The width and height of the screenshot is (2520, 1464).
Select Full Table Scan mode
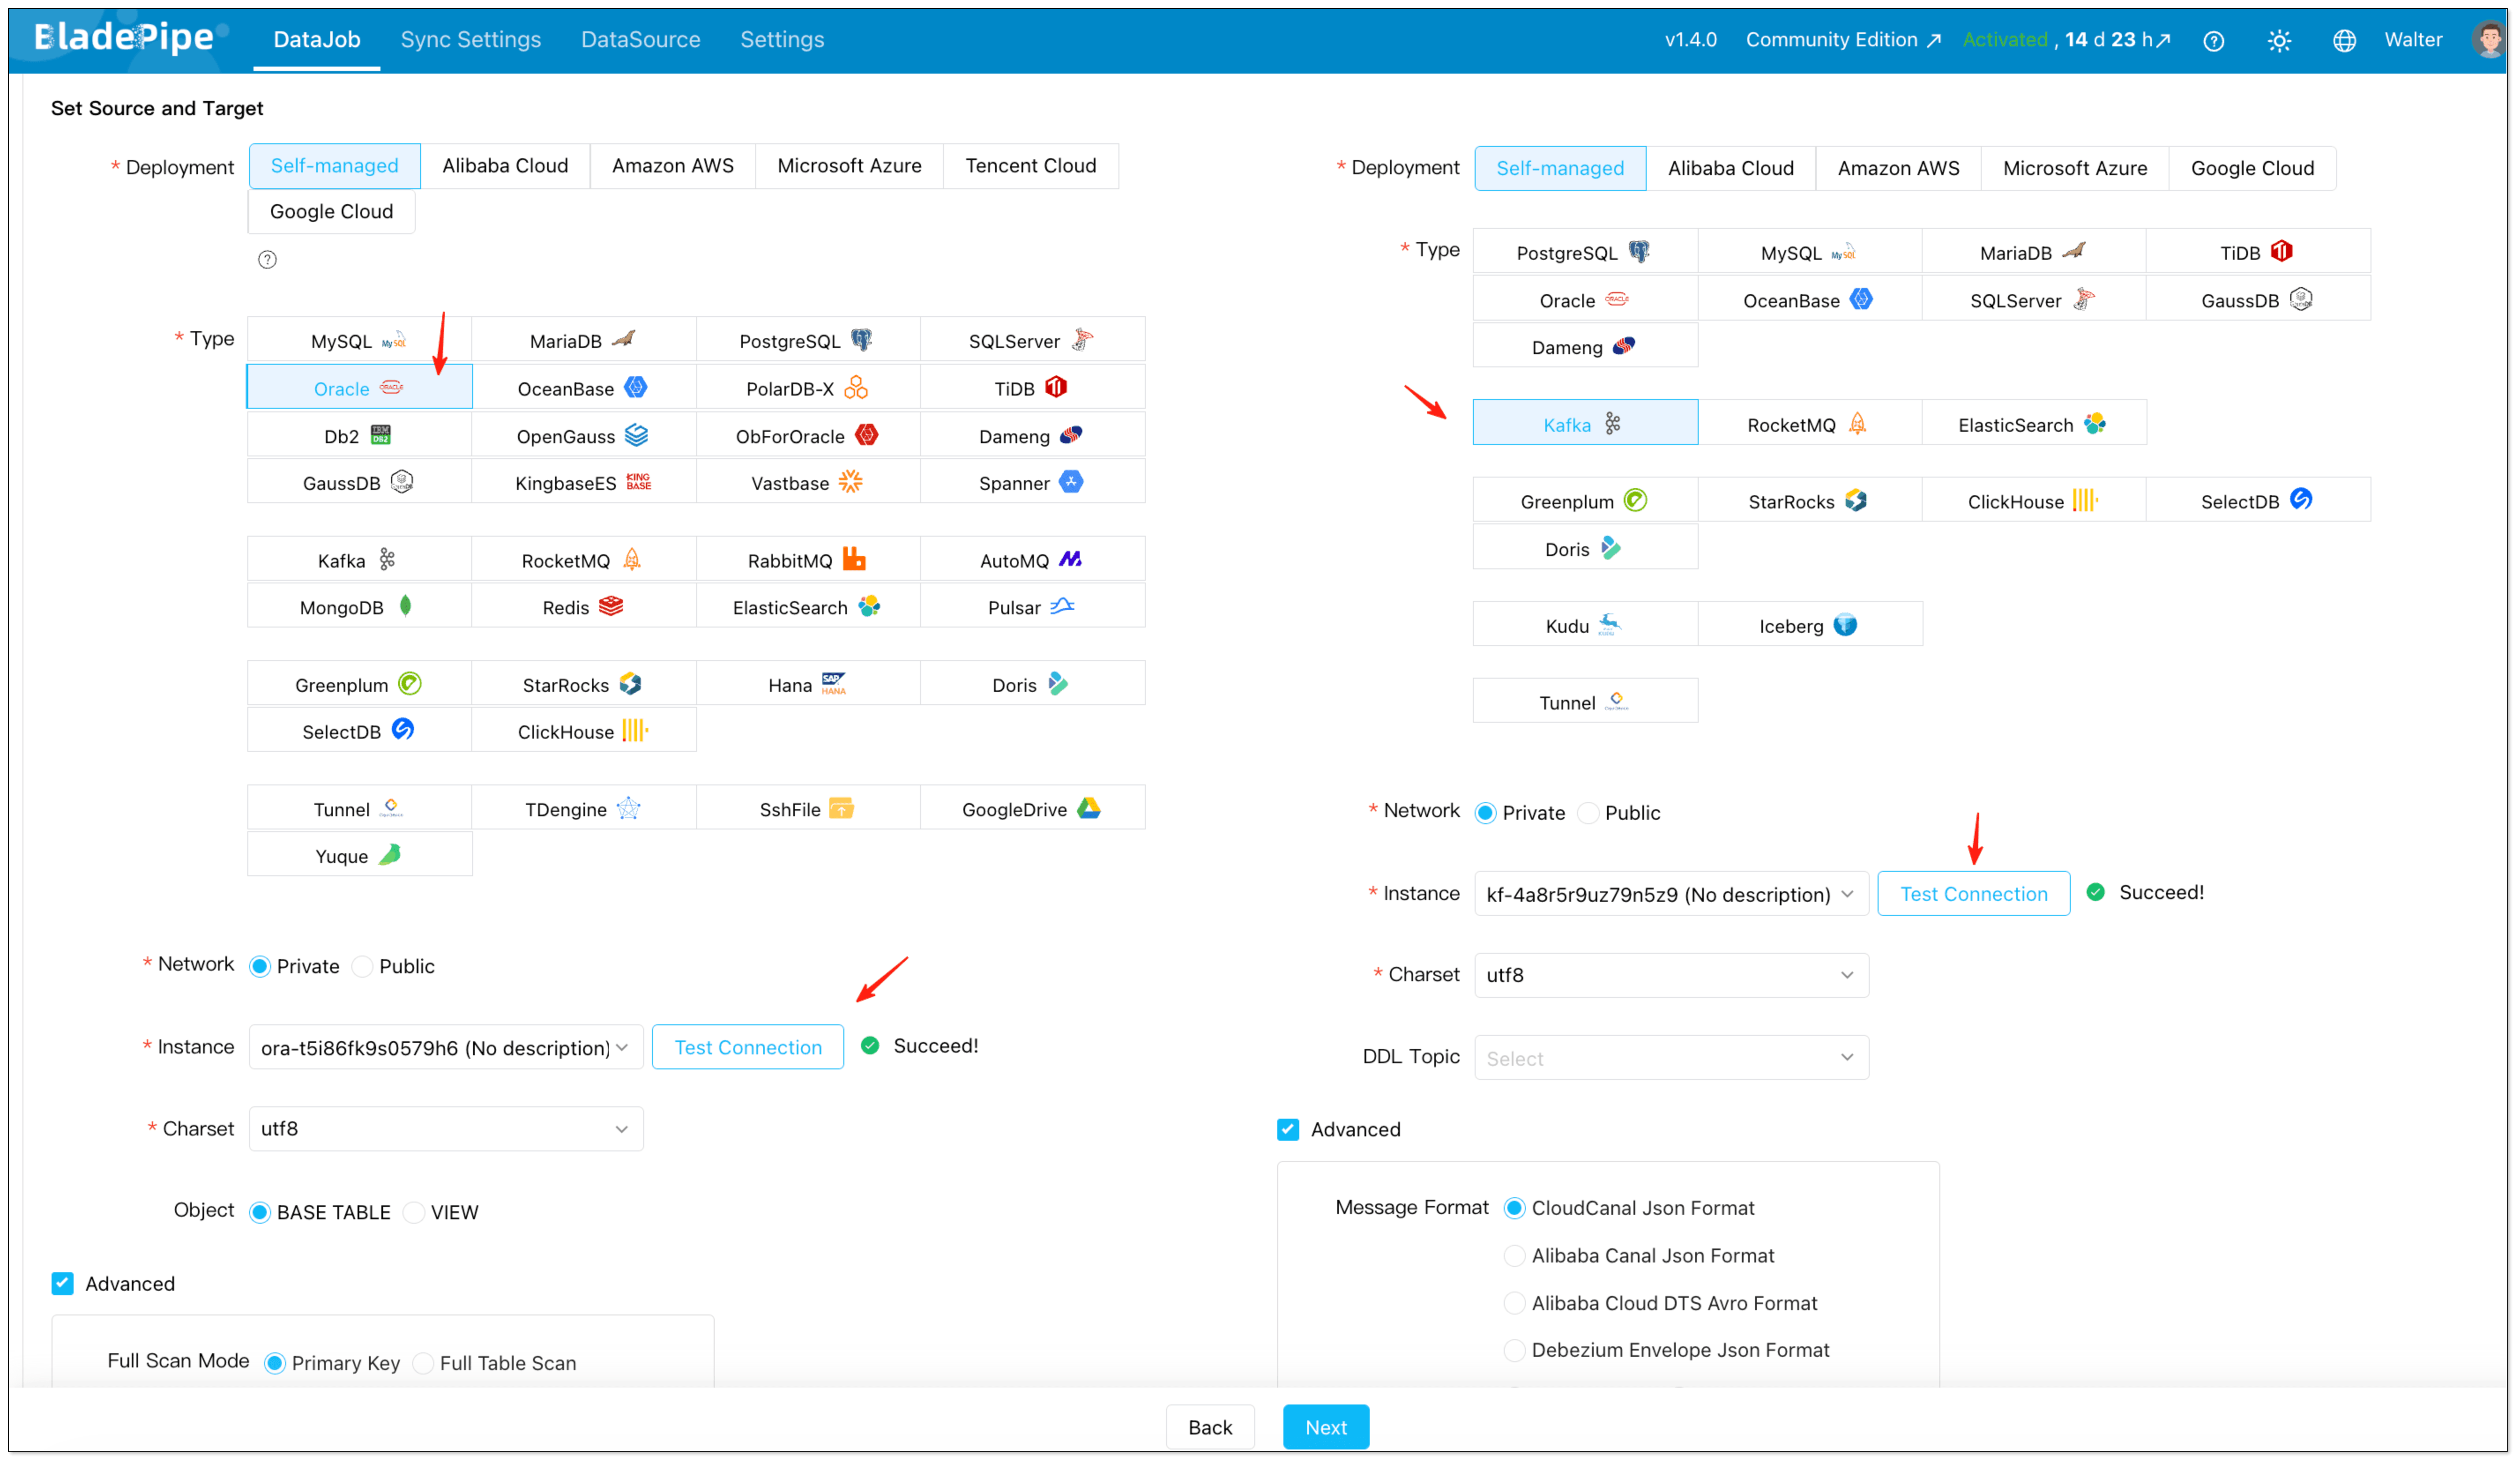424,1362
